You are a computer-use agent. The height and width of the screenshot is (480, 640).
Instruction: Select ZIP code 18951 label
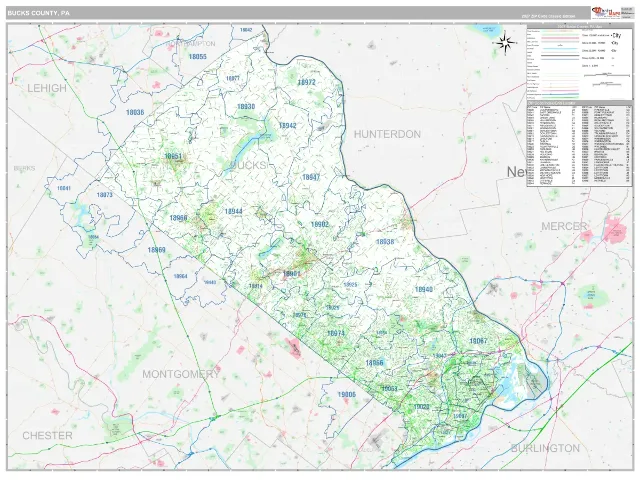pyautogui.click(x=173, y=156)
